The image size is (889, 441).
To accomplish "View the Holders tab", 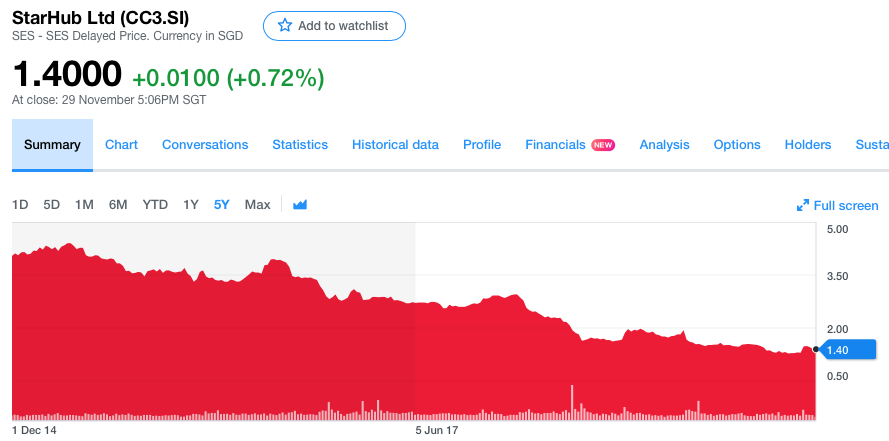I will (808, 145).
